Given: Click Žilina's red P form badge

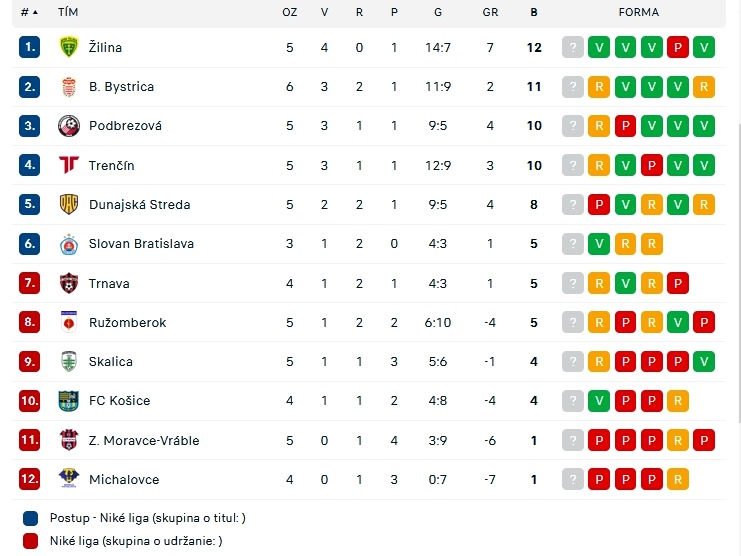Looking at the screenshot, I should coord(678,47).
